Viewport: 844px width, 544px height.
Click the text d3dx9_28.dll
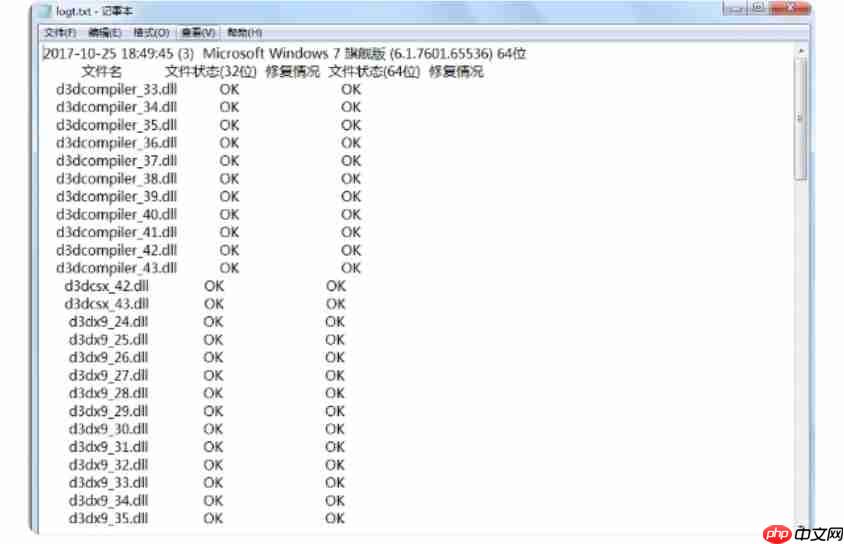point(108,393)
